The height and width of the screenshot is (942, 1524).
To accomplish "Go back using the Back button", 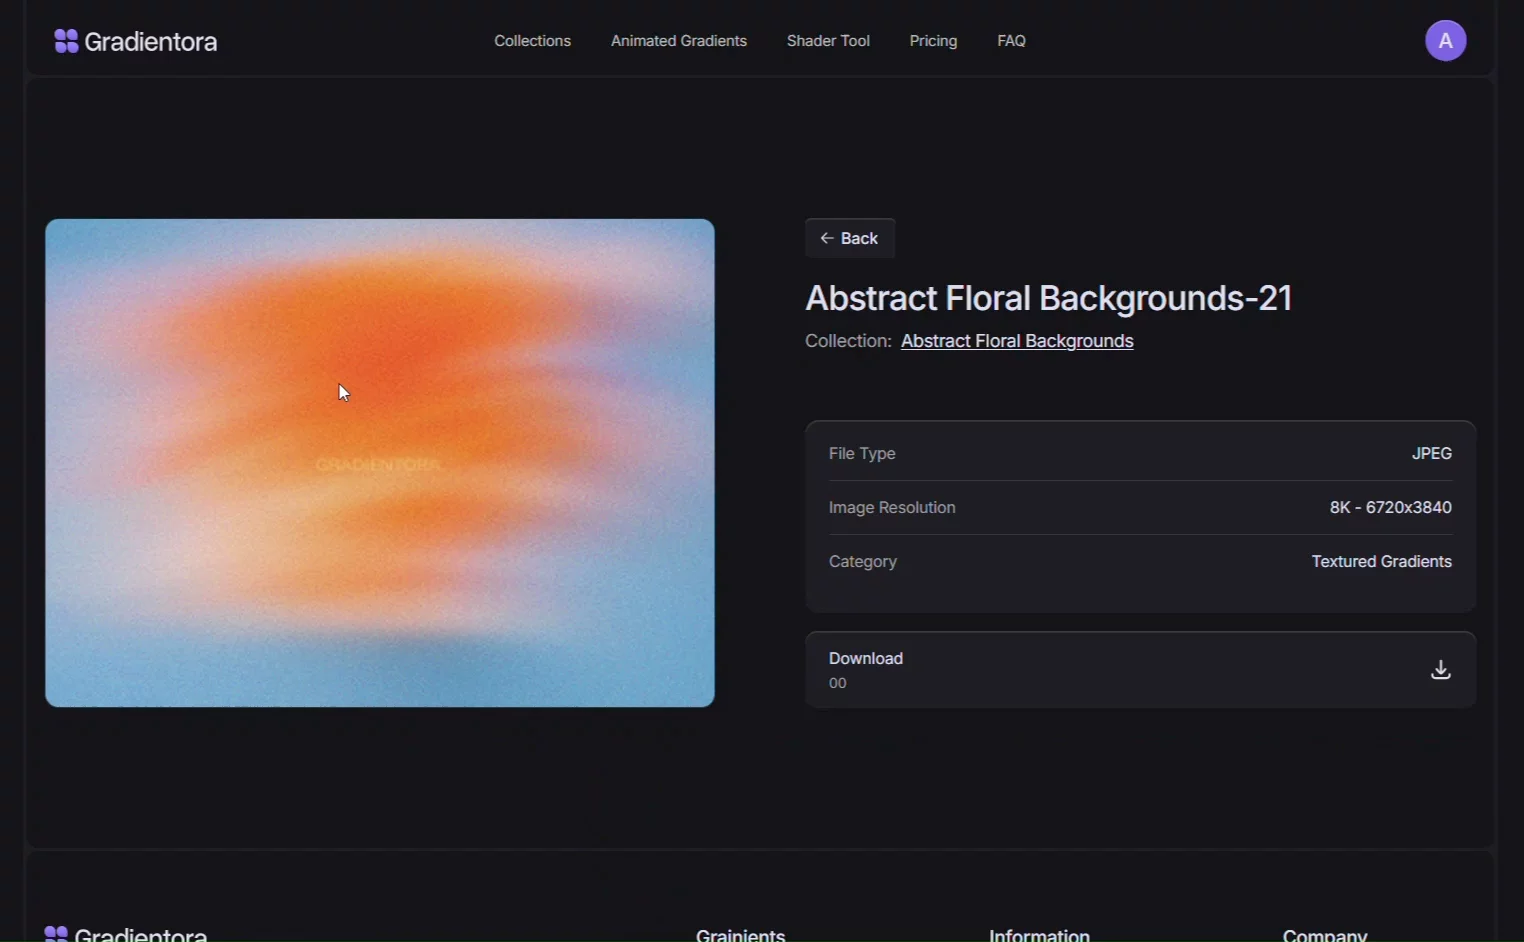I will 850,238.
